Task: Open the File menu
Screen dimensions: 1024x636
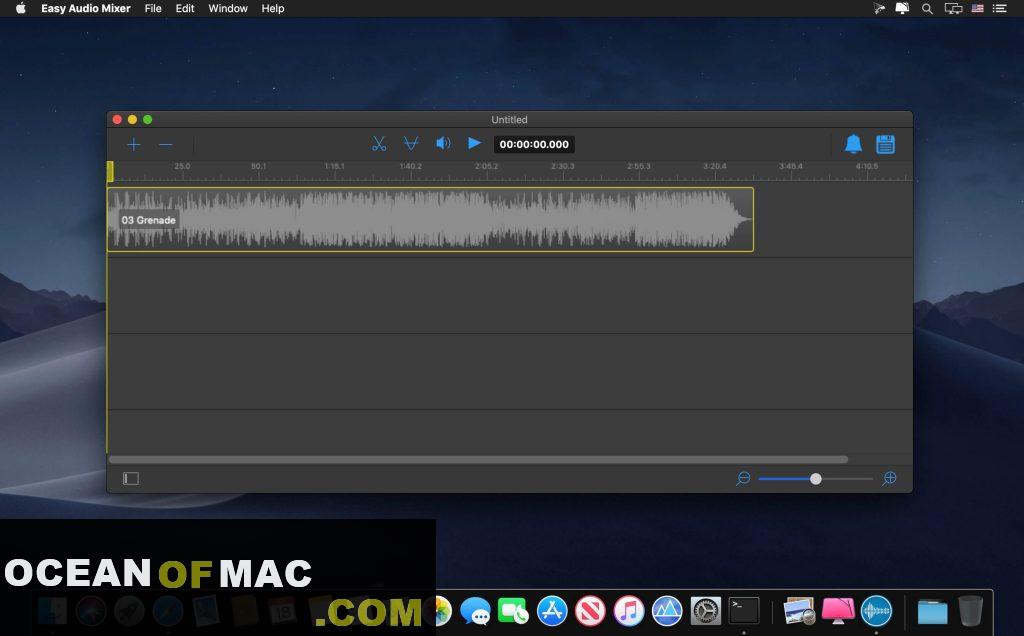Action: pos(153,8)
